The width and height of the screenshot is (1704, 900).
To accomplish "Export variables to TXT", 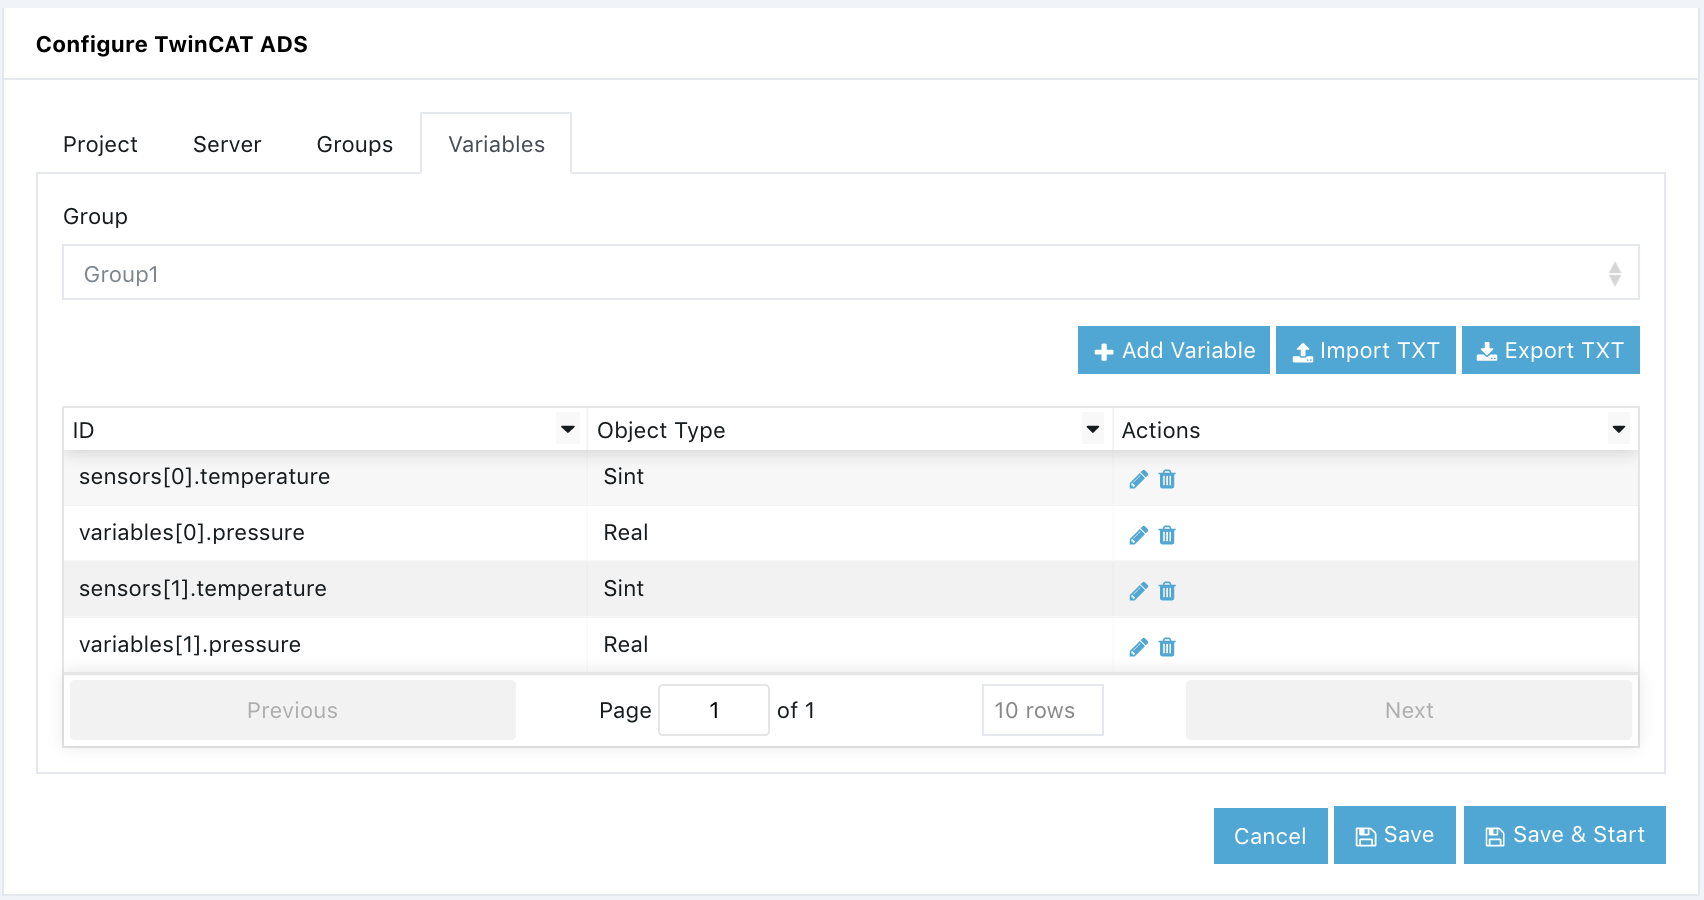I will pos(1551,350).
